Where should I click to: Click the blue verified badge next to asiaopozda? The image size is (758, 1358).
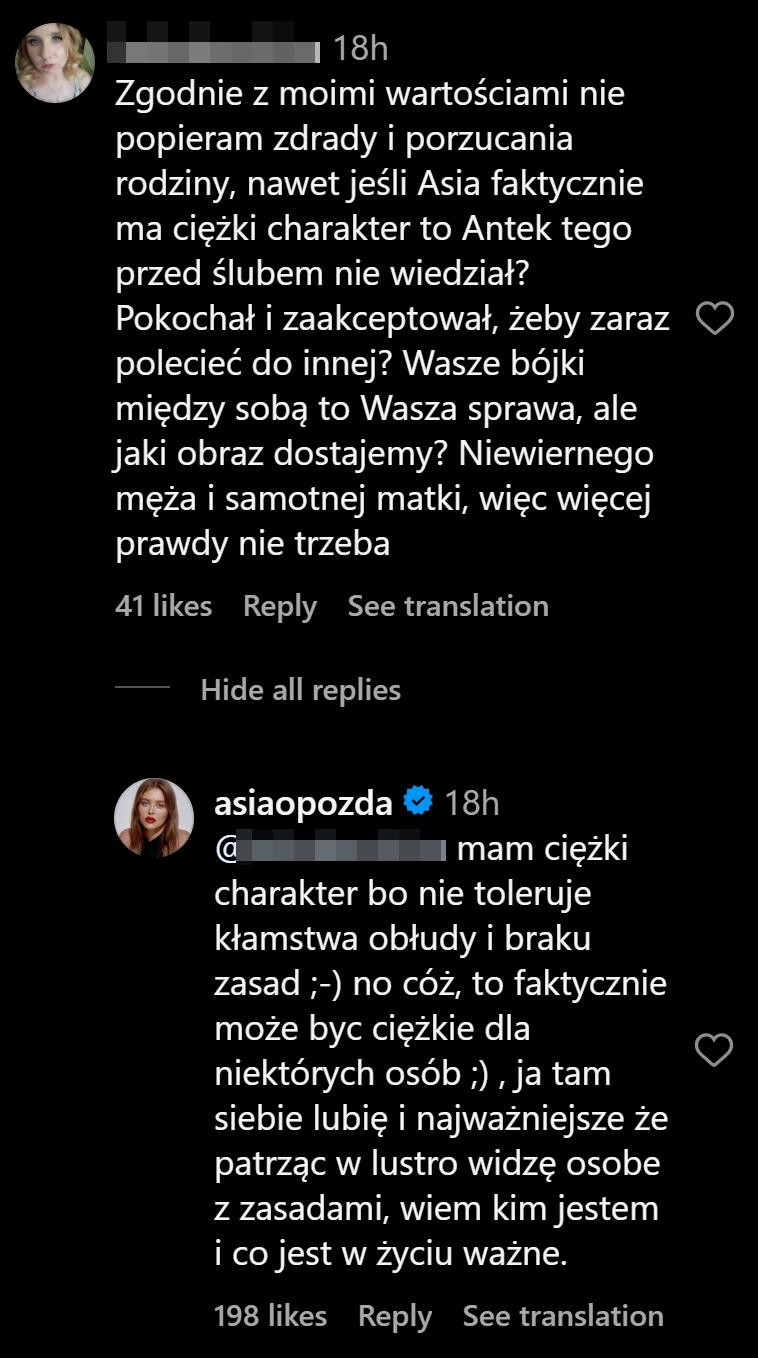[x=417, y=802]
